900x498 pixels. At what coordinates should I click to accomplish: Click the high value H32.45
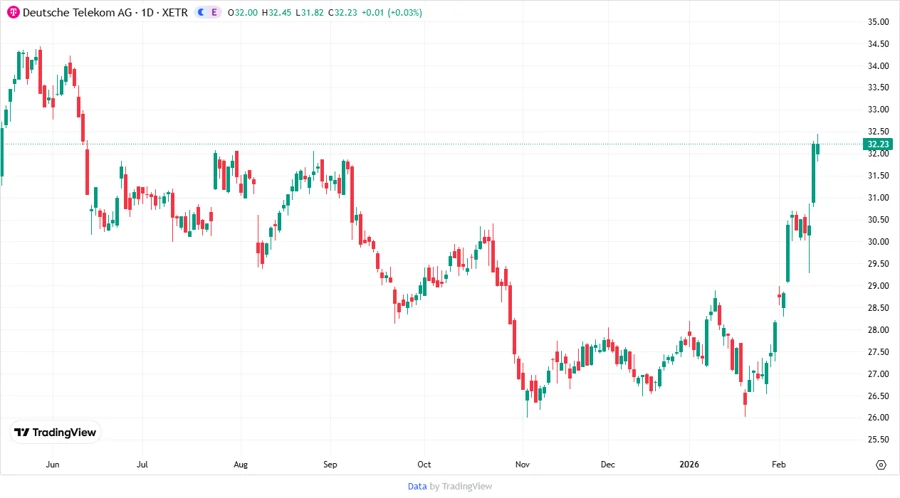click(x=277, y=12)
